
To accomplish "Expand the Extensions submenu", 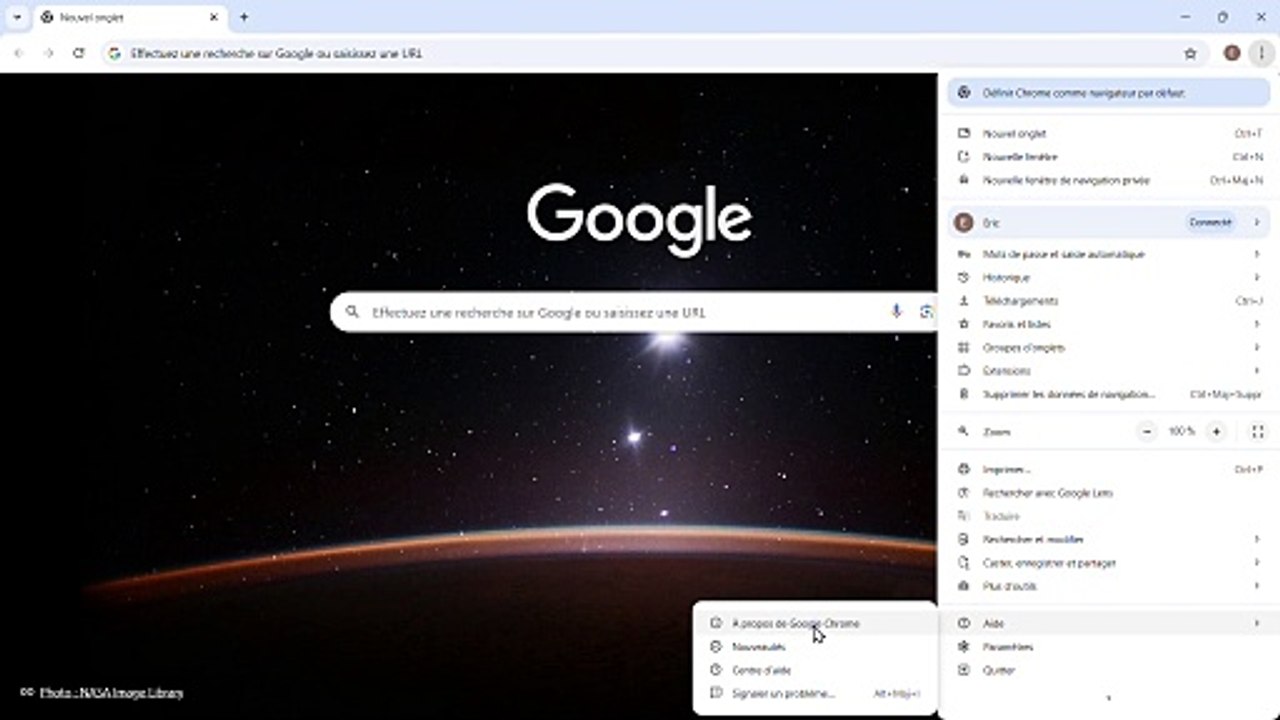I will (1108, 370).
